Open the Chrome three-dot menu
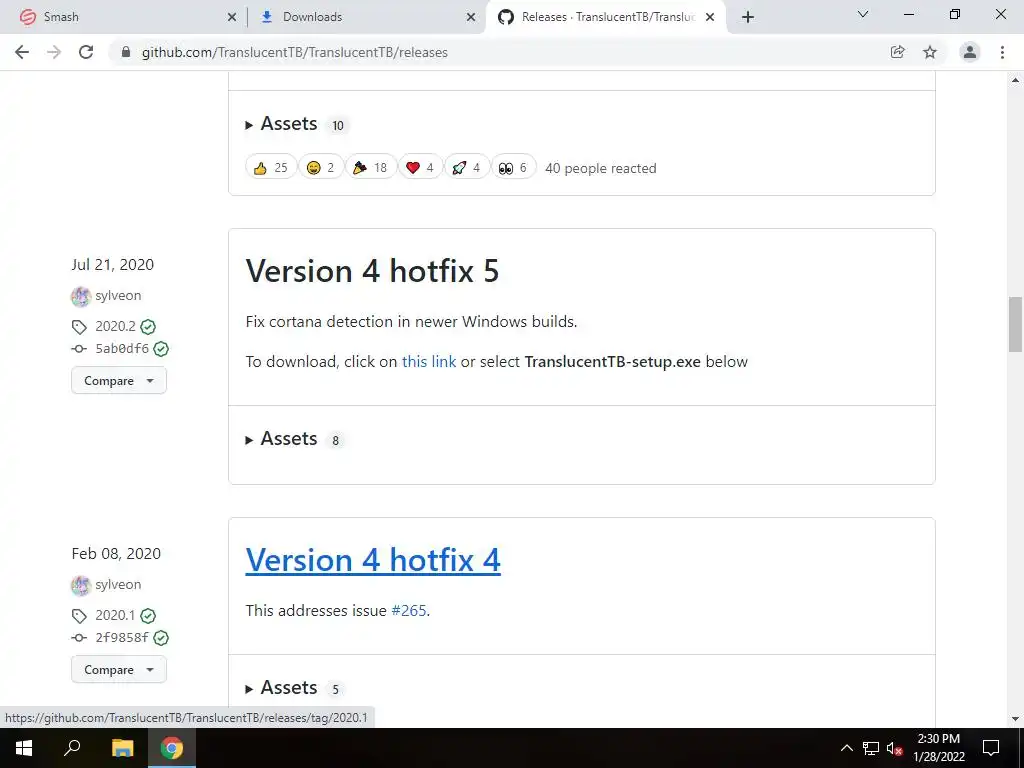The width and height of the screenshot is (1024, 768). 1002,52
